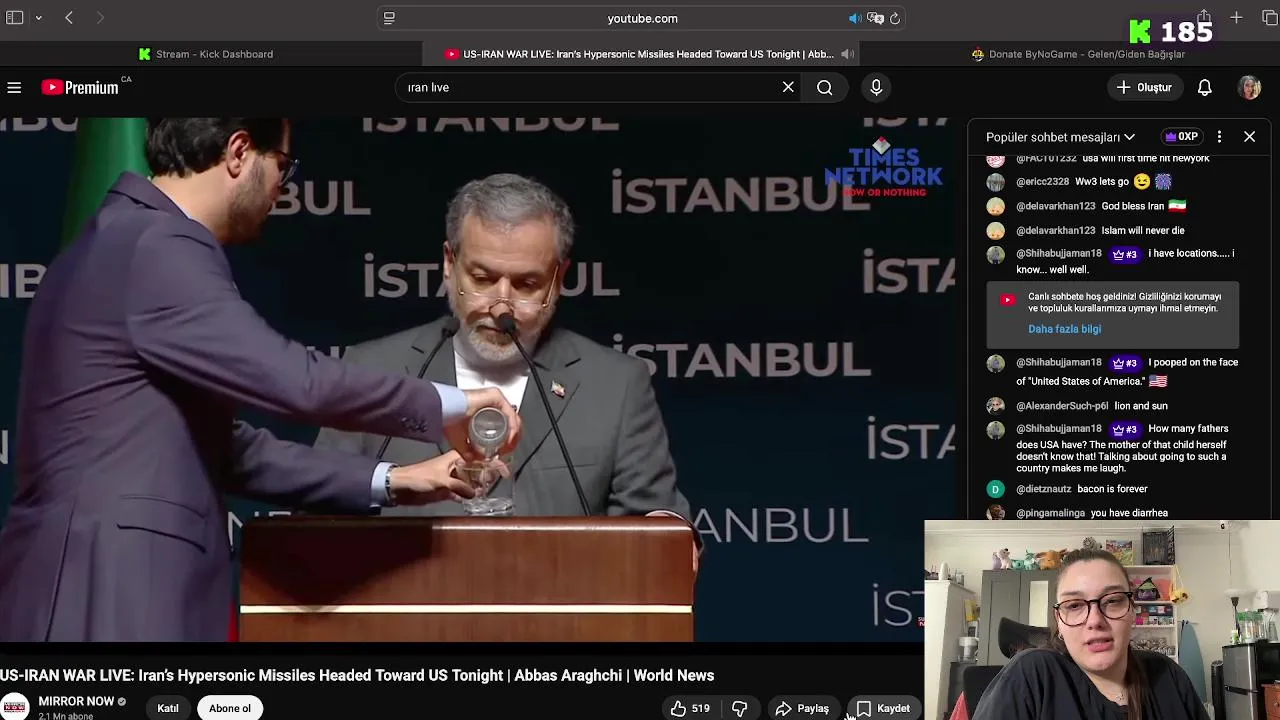Like the video with thumbs-up icon
The image size is (1280, 720).
click(679, 708)
